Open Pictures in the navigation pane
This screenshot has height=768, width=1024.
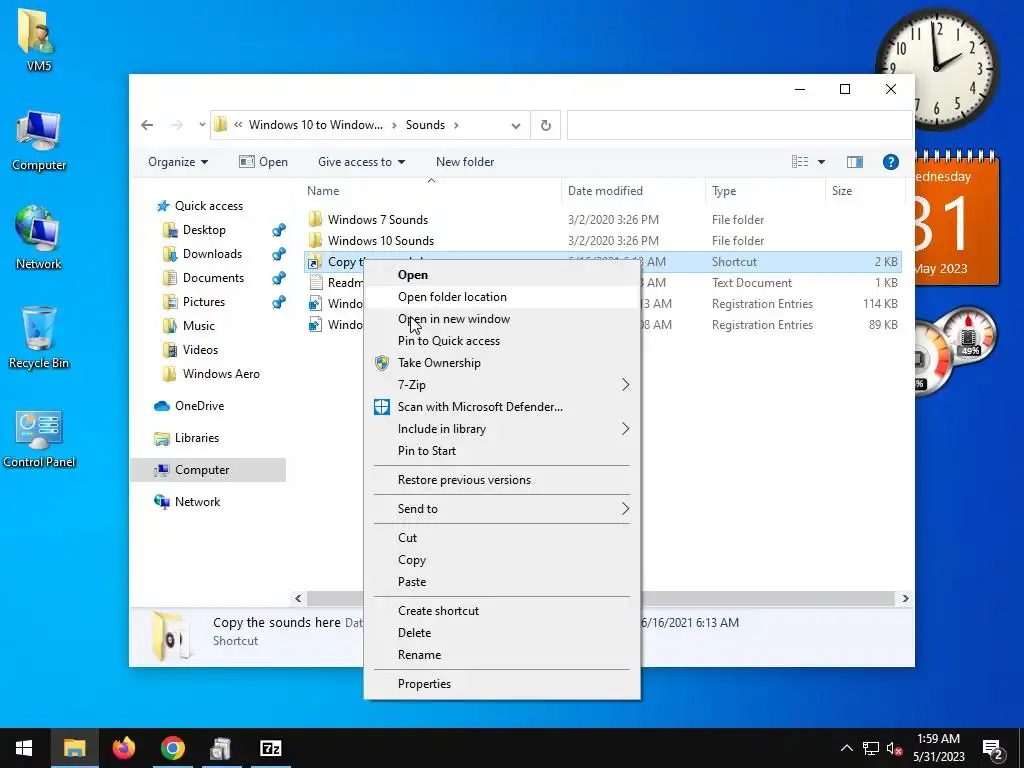point(204,302)
